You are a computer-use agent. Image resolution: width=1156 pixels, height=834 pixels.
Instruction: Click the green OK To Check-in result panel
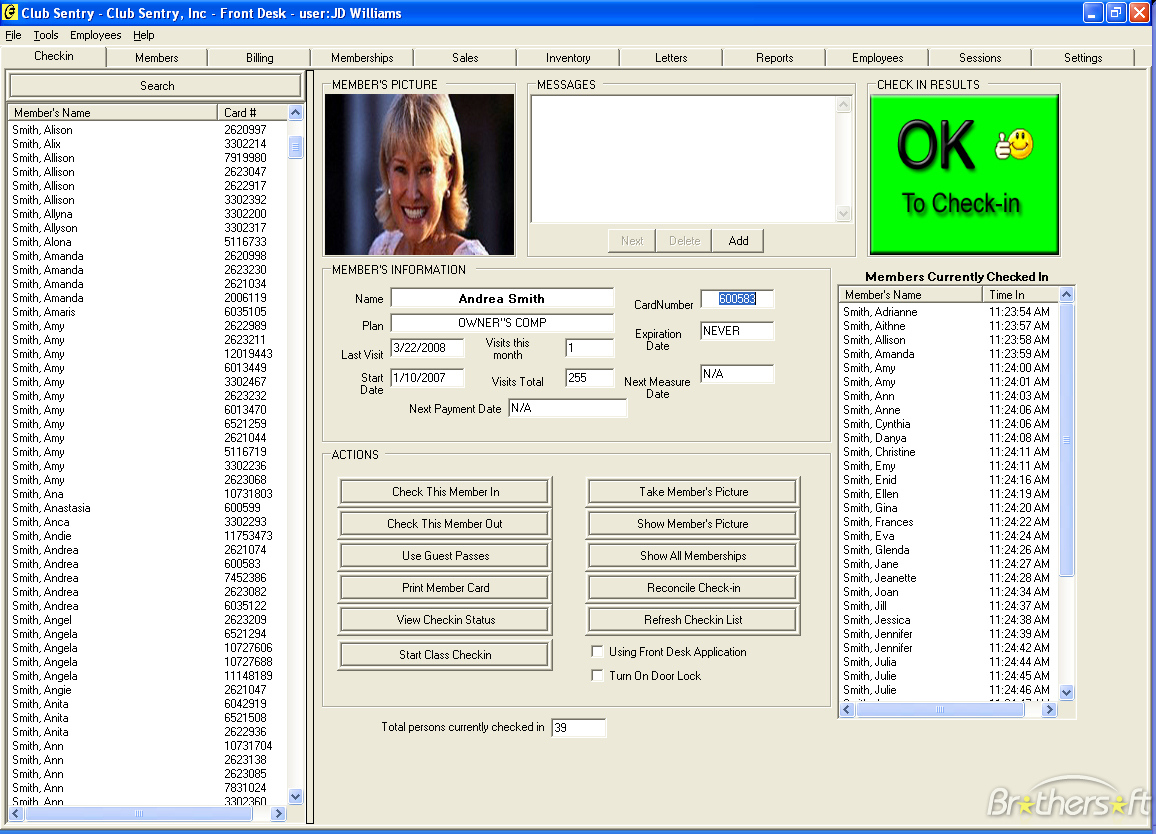point(964,175)
